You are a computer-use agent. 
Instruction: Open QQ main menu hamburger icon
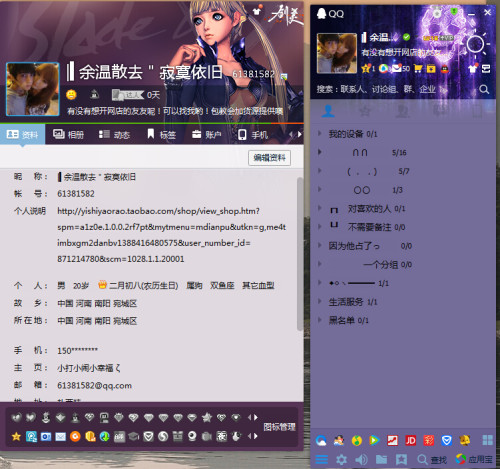point(322,460)
